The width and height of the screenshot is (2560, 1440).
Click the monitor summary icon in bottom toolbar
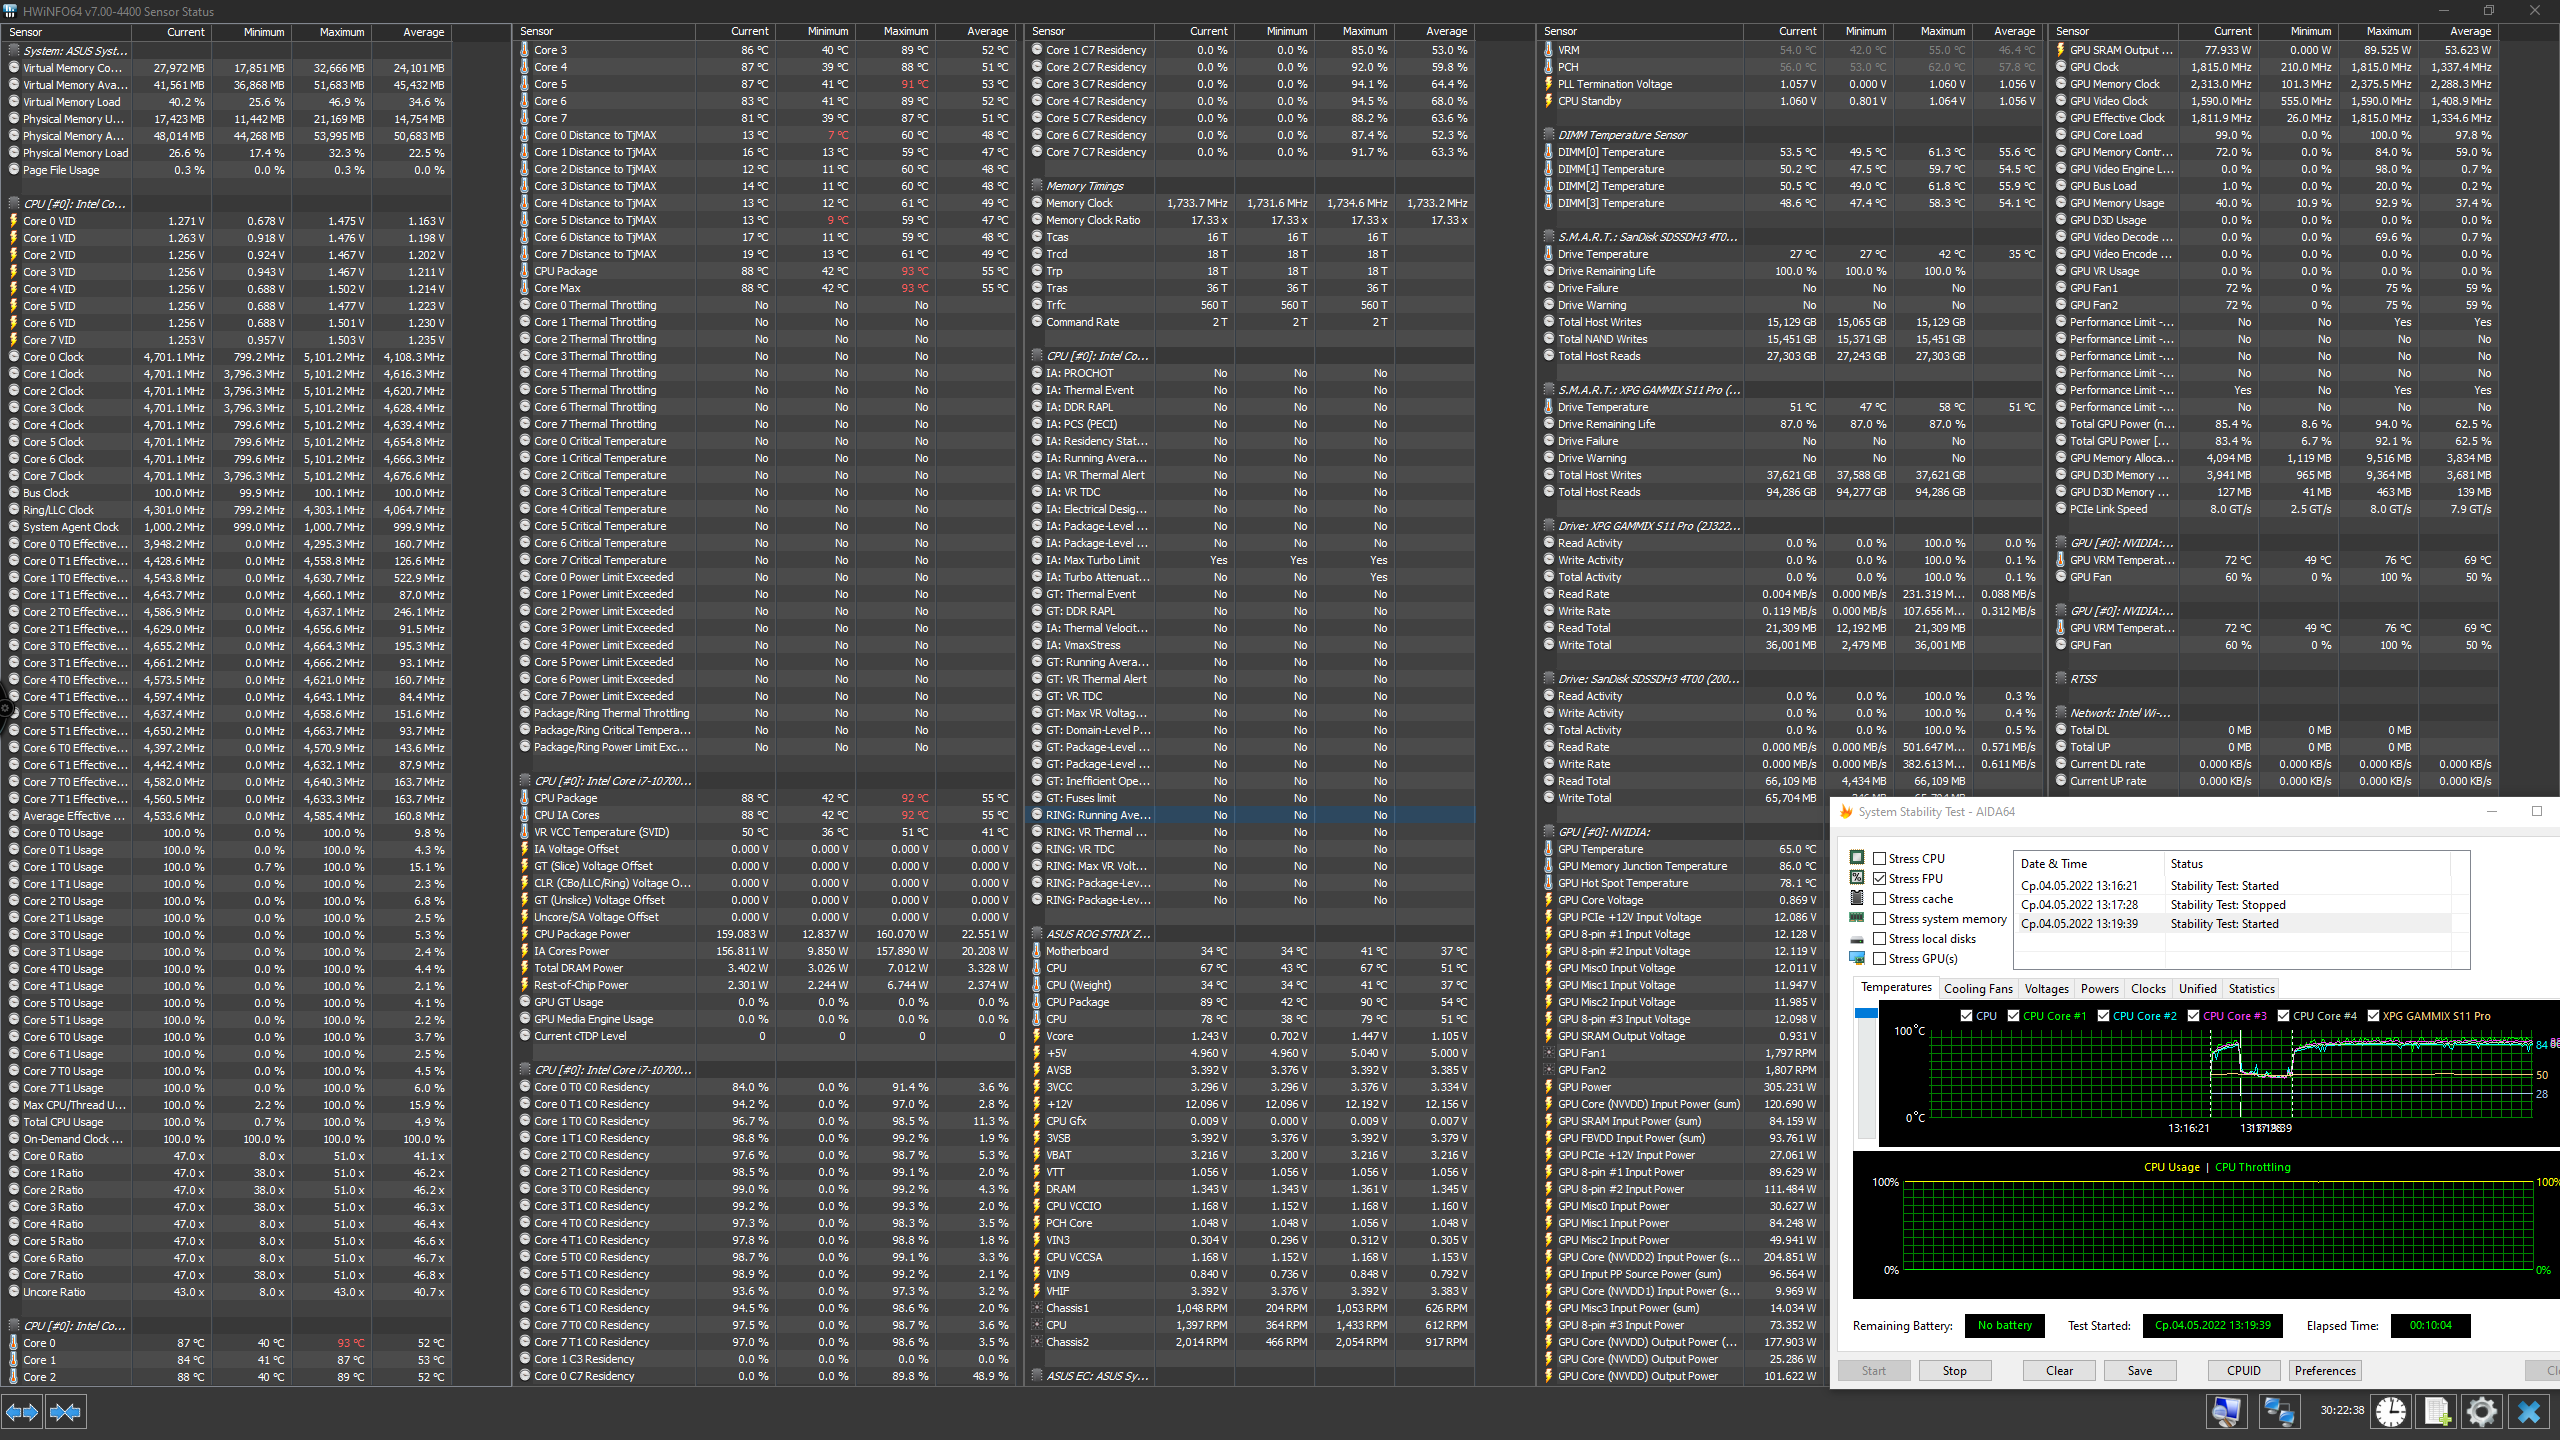2226,1412
